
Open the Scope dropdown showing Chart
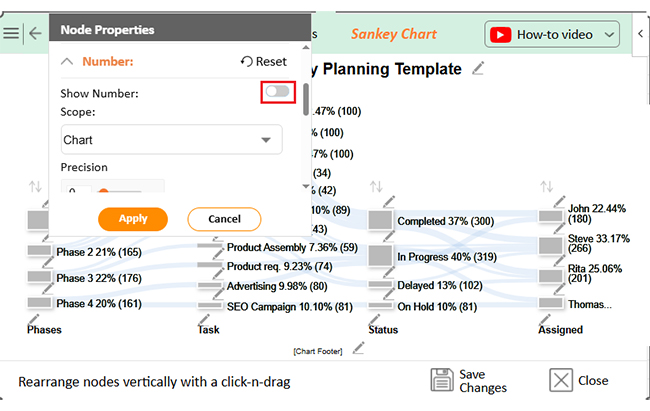pos(172,140)
